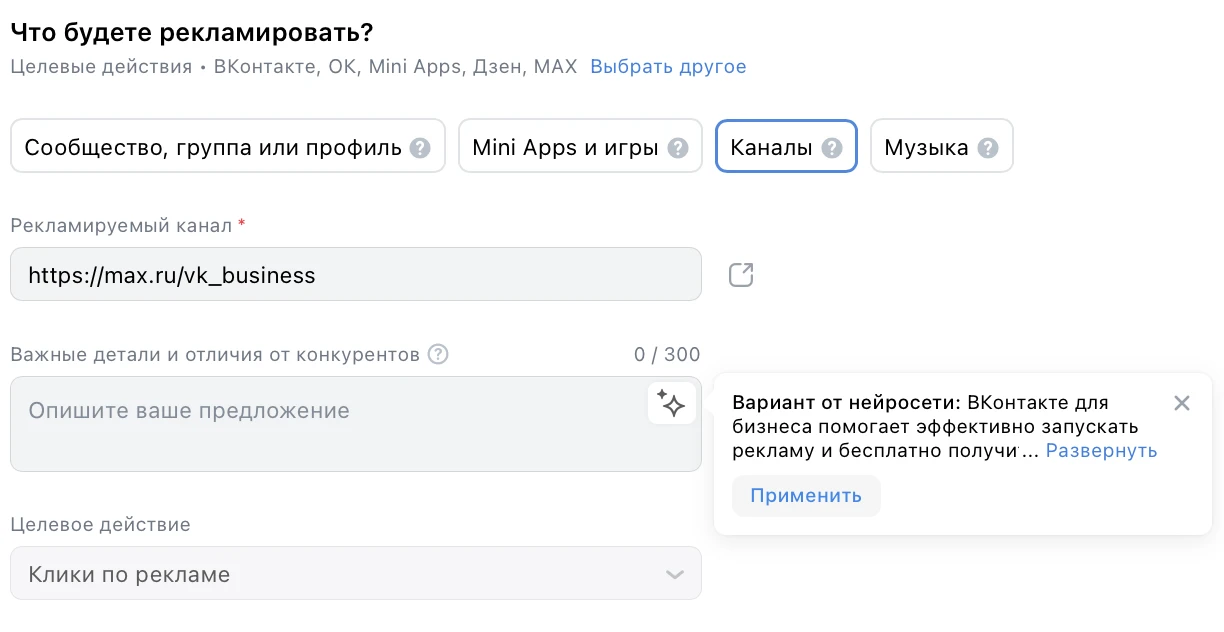Click the Что будете рекламировать? heading
This screenshot has width=1224, height=632.
tap(192, 33)
